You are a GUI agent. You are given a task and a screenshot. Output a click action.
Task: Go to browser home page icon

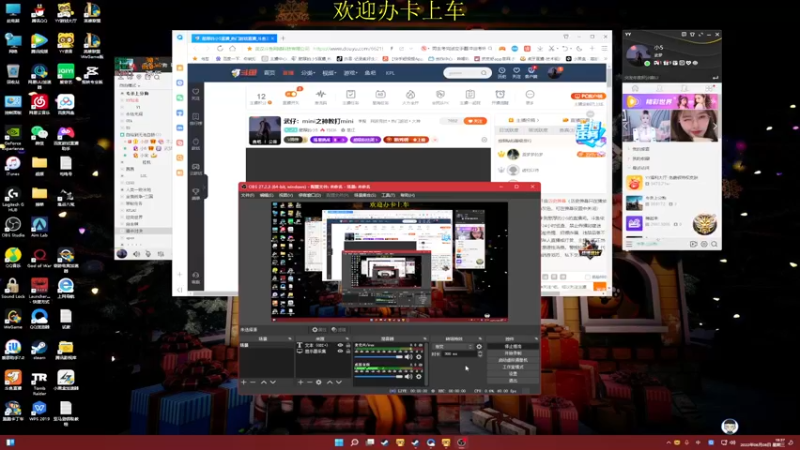[233, 48]
